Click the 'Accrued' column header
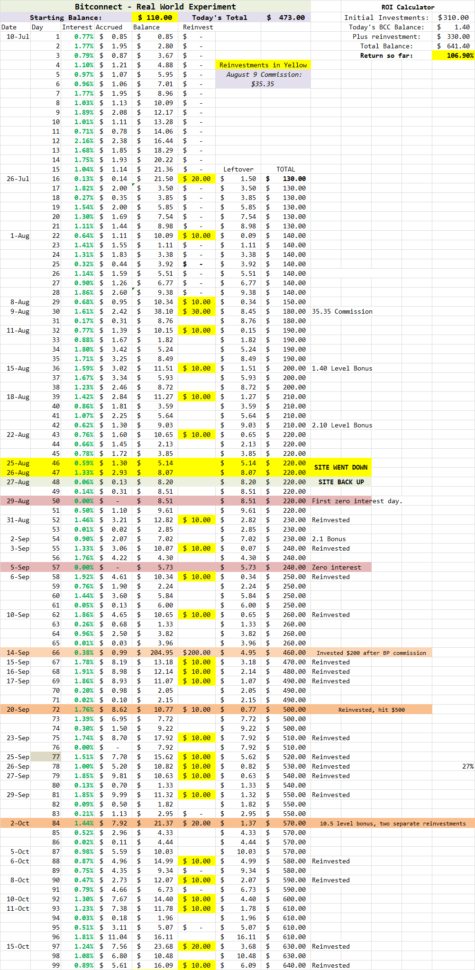The image size is (475, 970). point(109,27)
